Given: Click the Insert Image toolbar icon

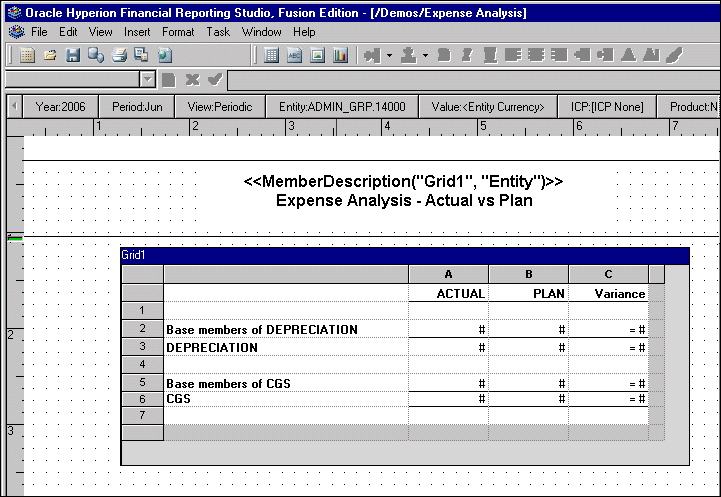Looking at the screenshot, I should click(317, 56).
